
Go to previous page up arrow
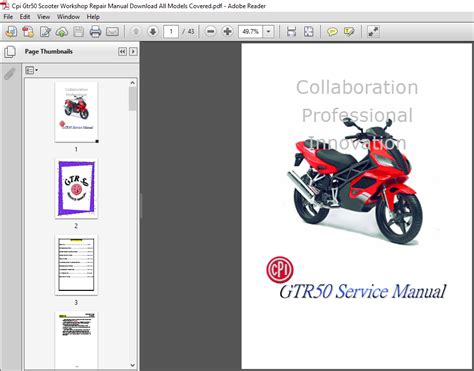click(136, 32)
